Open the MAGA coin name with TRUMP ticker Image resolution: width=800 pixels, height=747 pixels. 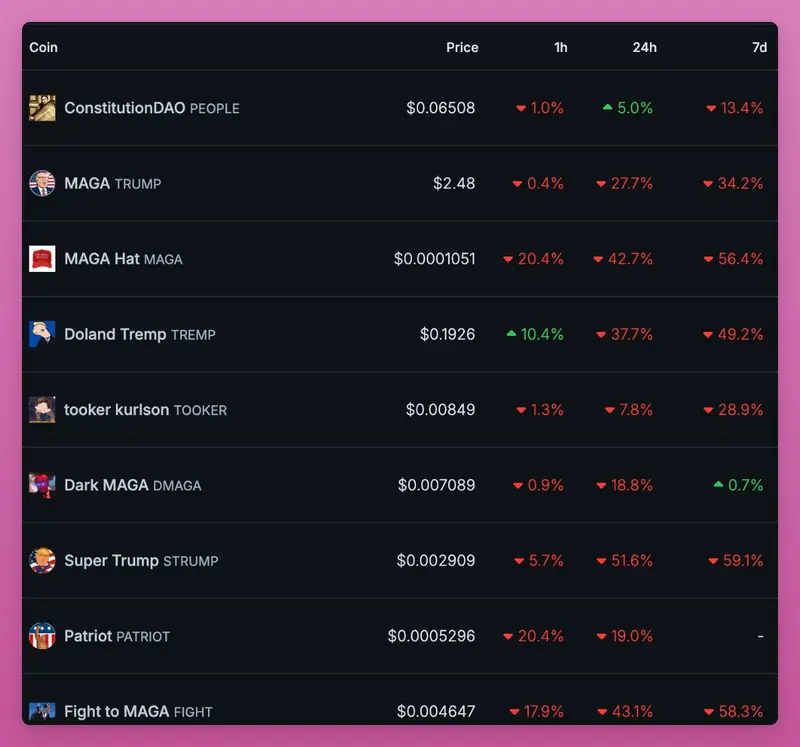click(87, 183)
